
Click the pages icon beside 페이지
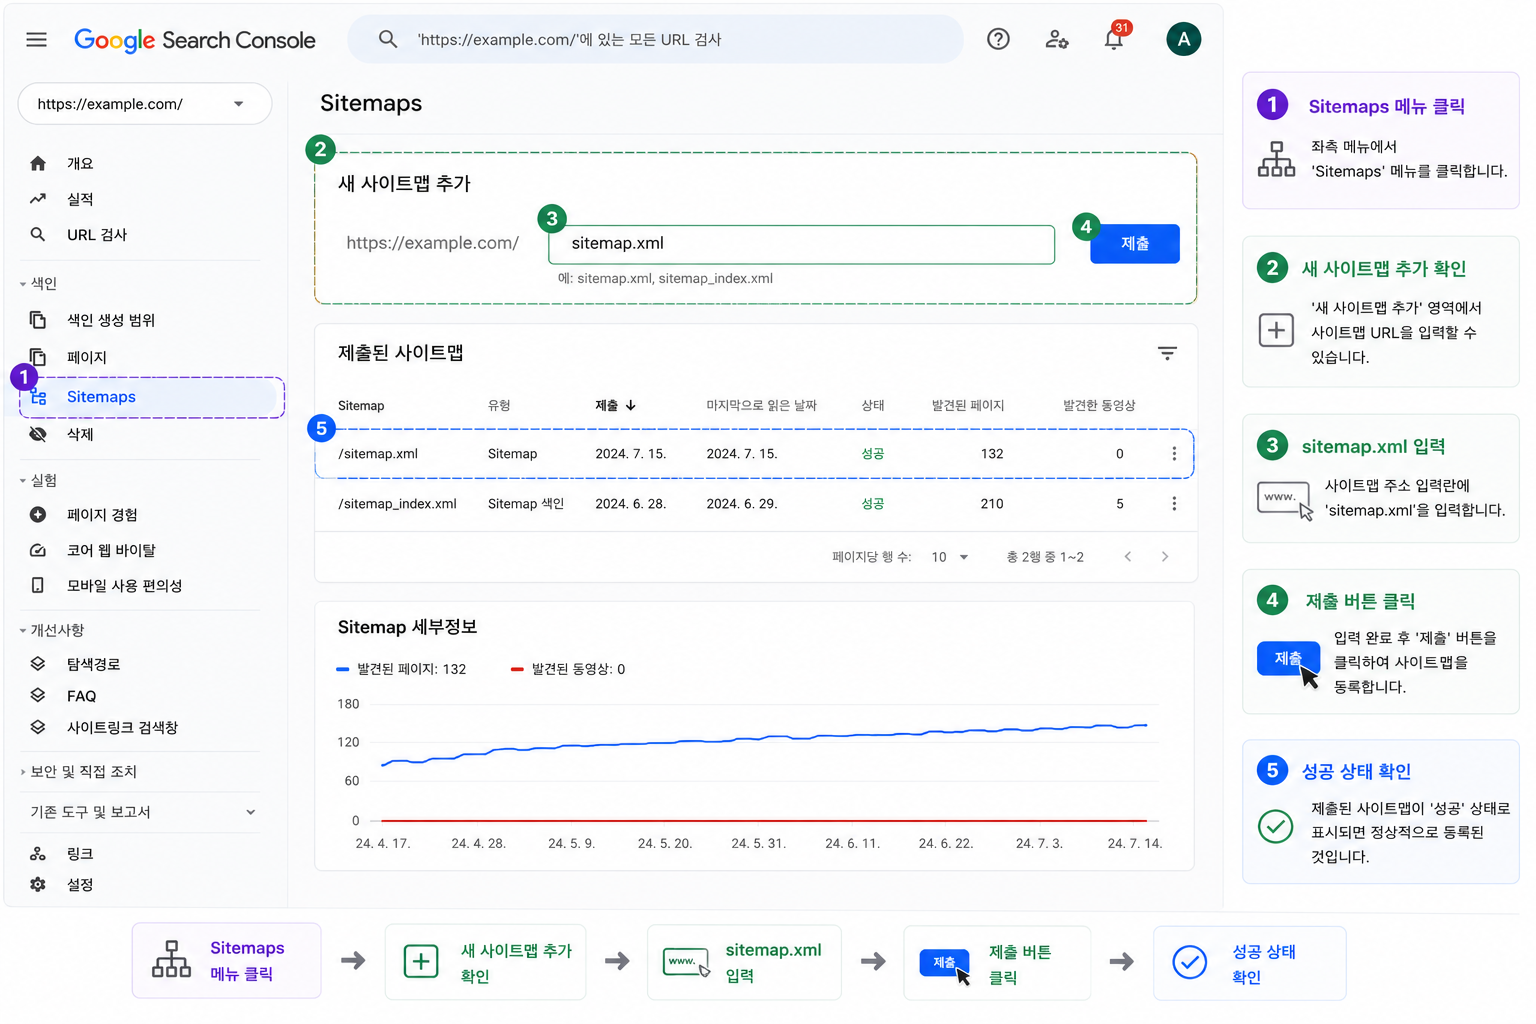[38, 357]
